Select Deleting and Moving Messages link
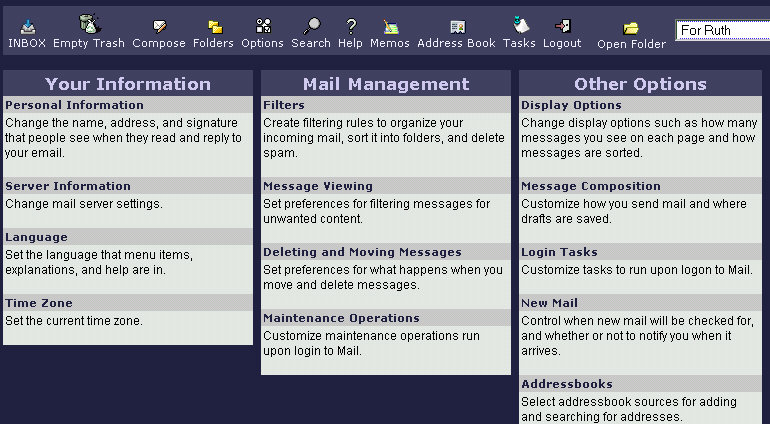Screen dimensions: 770x424 (362, 252)
